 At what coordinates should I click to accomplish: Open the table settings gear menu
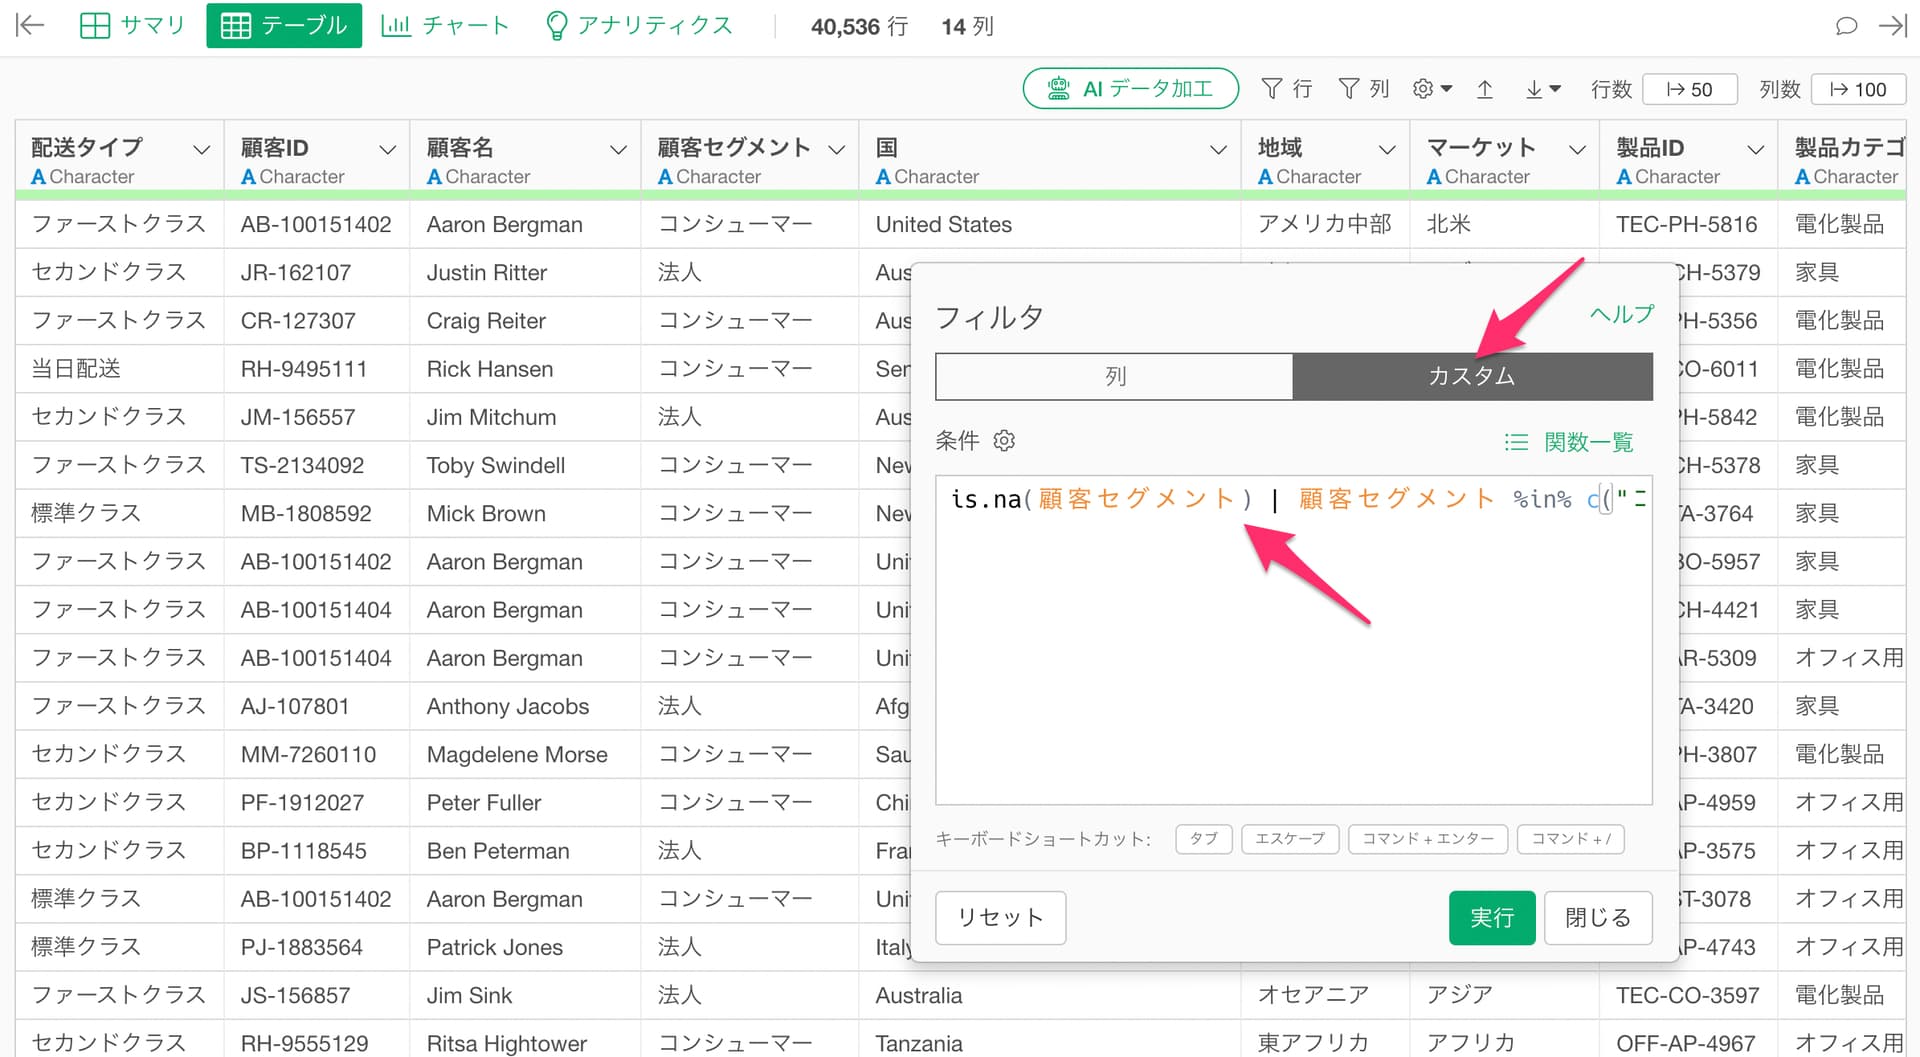click(1431, 89)
